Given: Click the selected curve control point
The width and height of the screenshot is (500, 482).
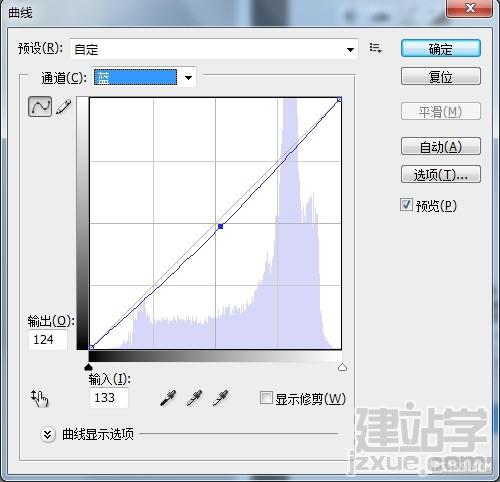Looking at the screenshot, I should coord(220,226).
